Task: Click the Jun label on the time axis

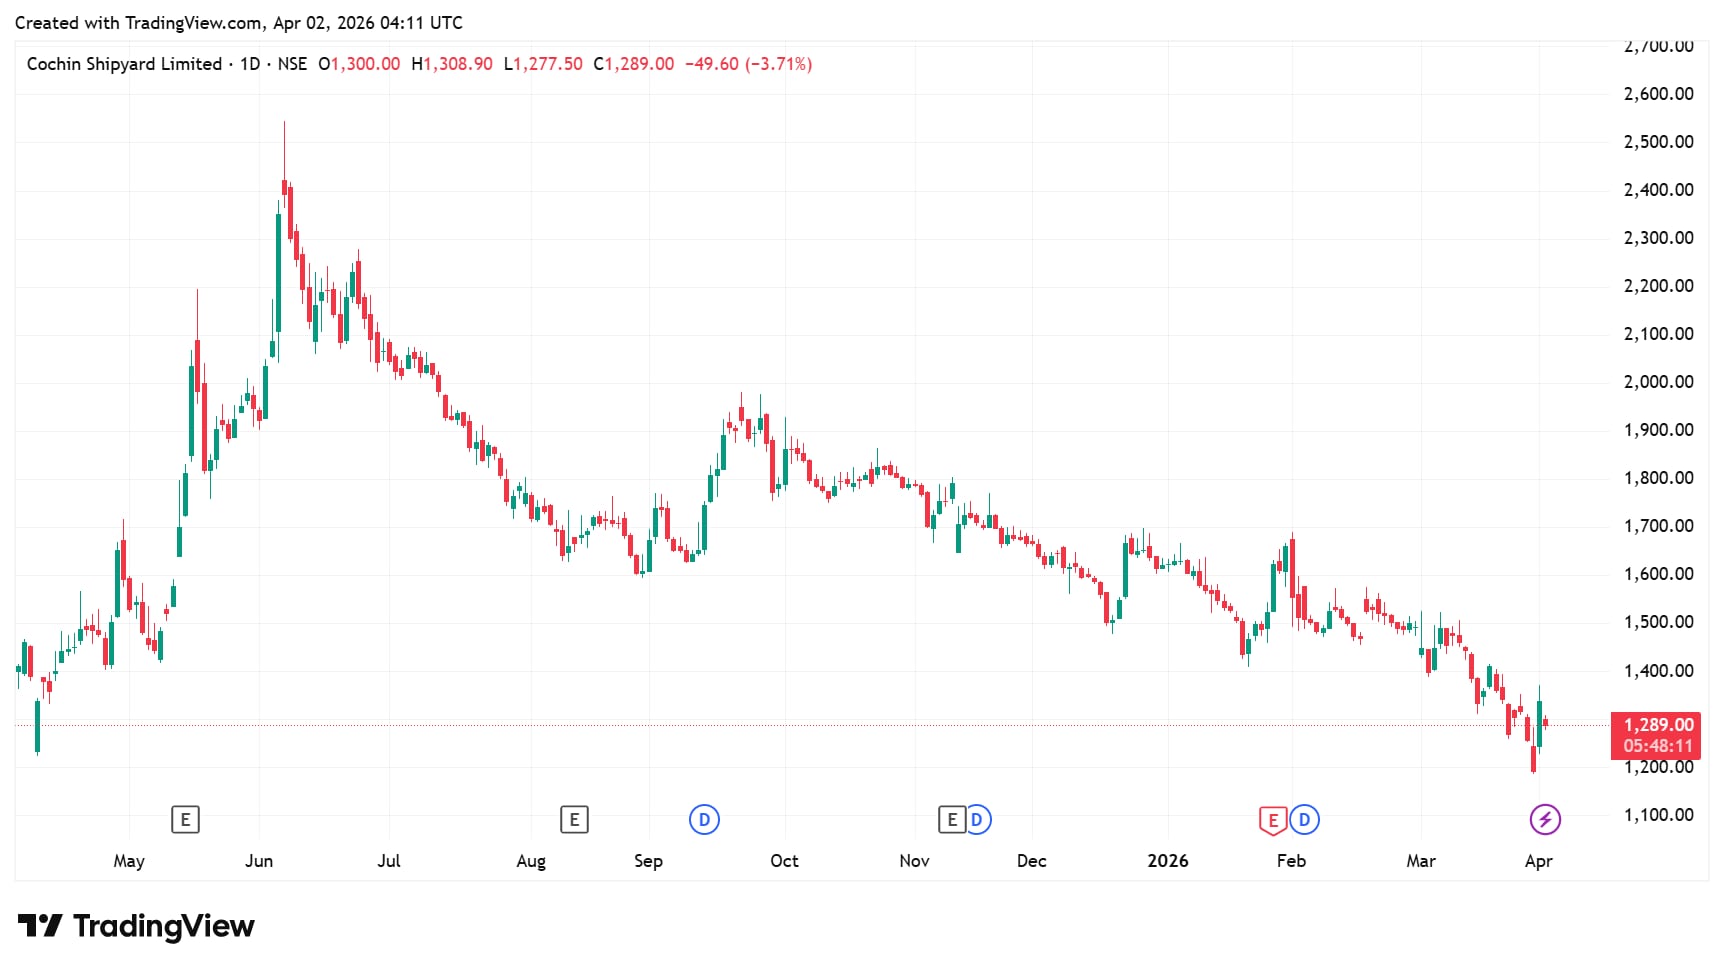Action: pyautogui.click(x=259, y=861)
